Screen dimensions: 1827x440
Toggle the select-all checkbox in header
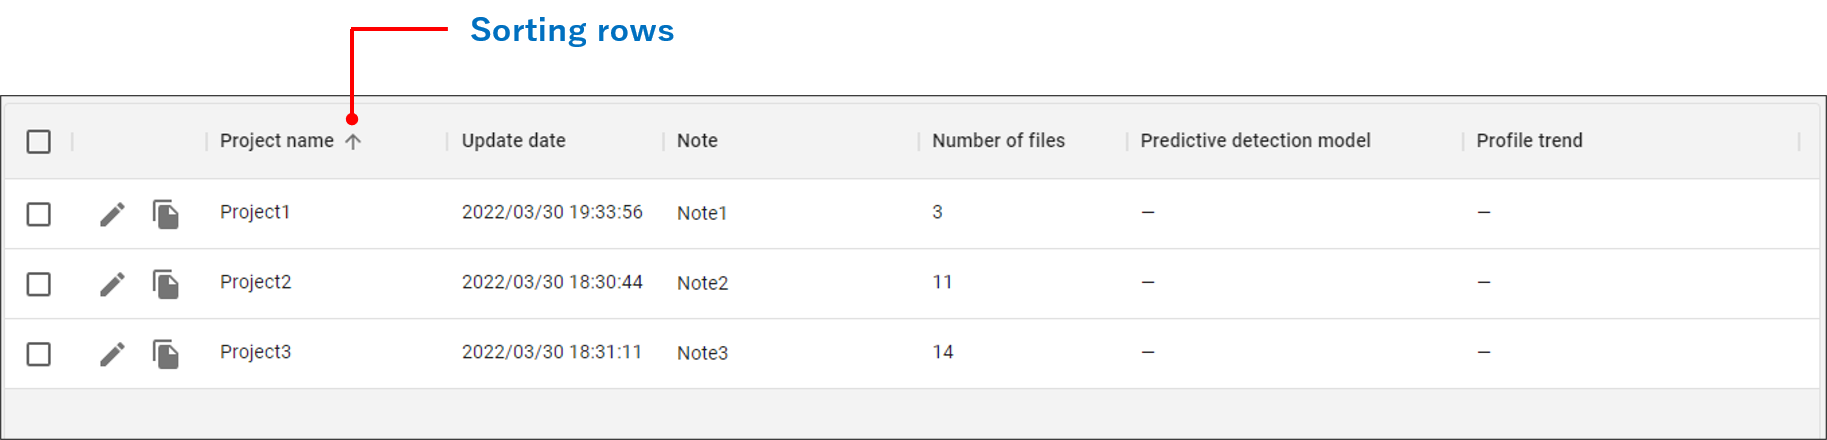(39, 142)
